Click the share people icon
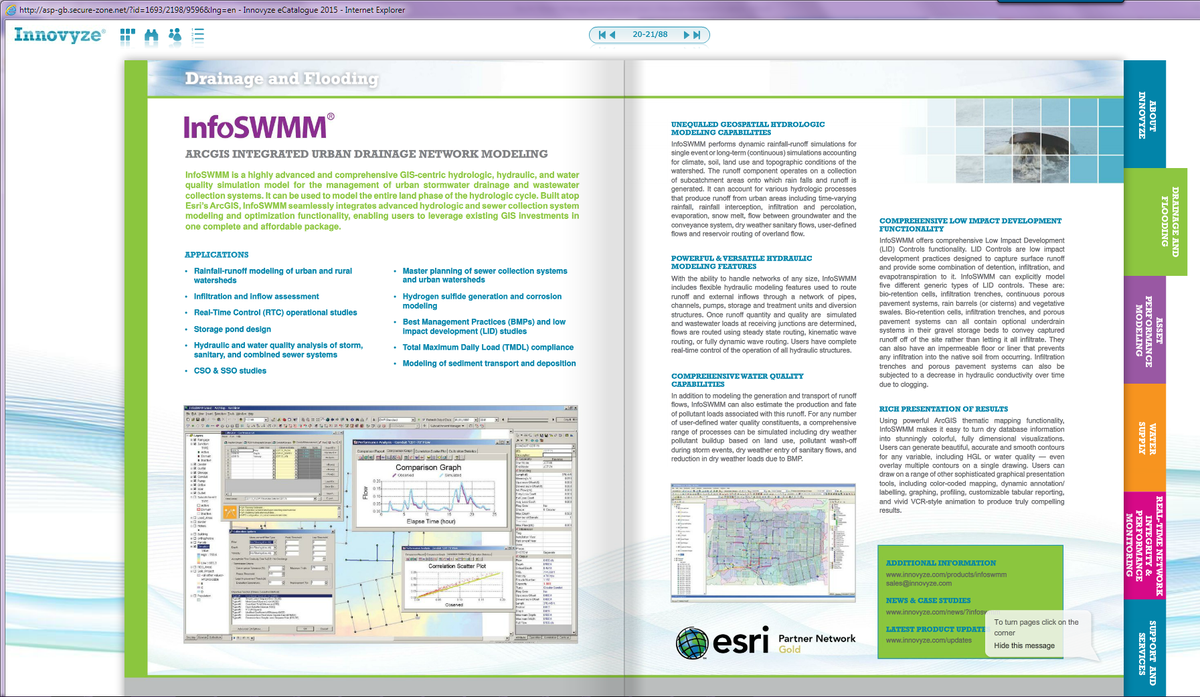The image size is (1200, 697). point(175,35)
